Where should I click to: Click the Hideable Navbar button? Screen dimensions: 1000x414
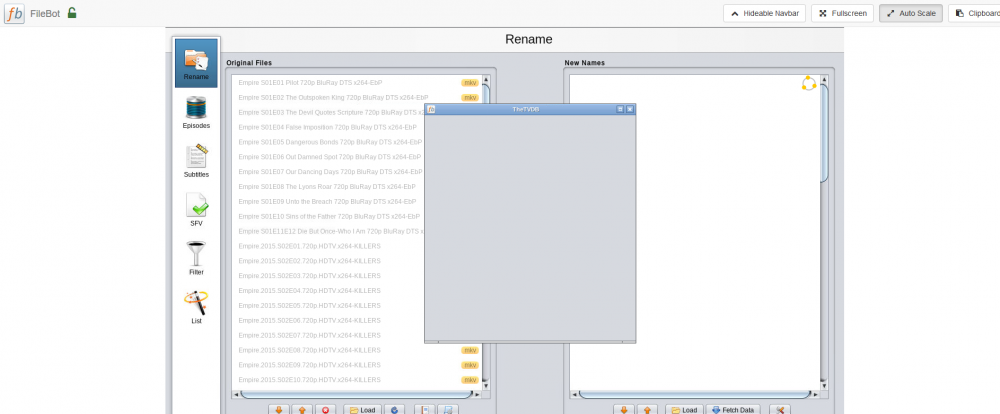765,13
